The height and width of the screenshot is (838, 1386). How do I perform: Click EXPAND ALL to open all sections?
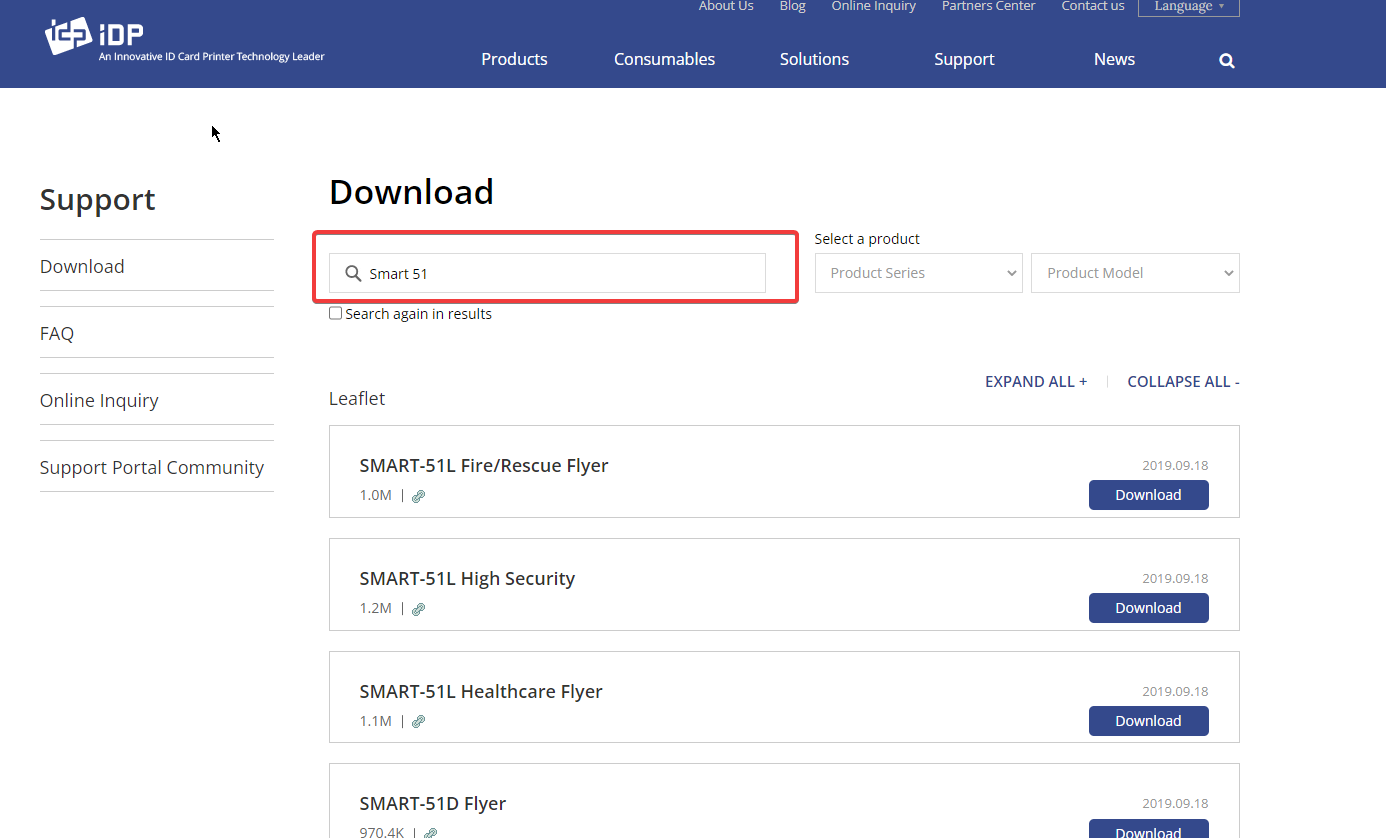tap(1036, 381)
